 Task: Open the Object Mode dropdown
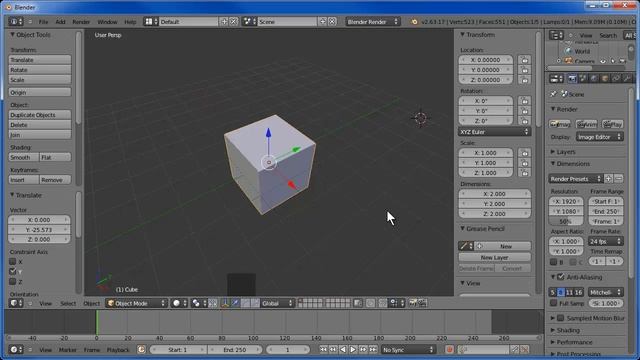pos(137,303)
